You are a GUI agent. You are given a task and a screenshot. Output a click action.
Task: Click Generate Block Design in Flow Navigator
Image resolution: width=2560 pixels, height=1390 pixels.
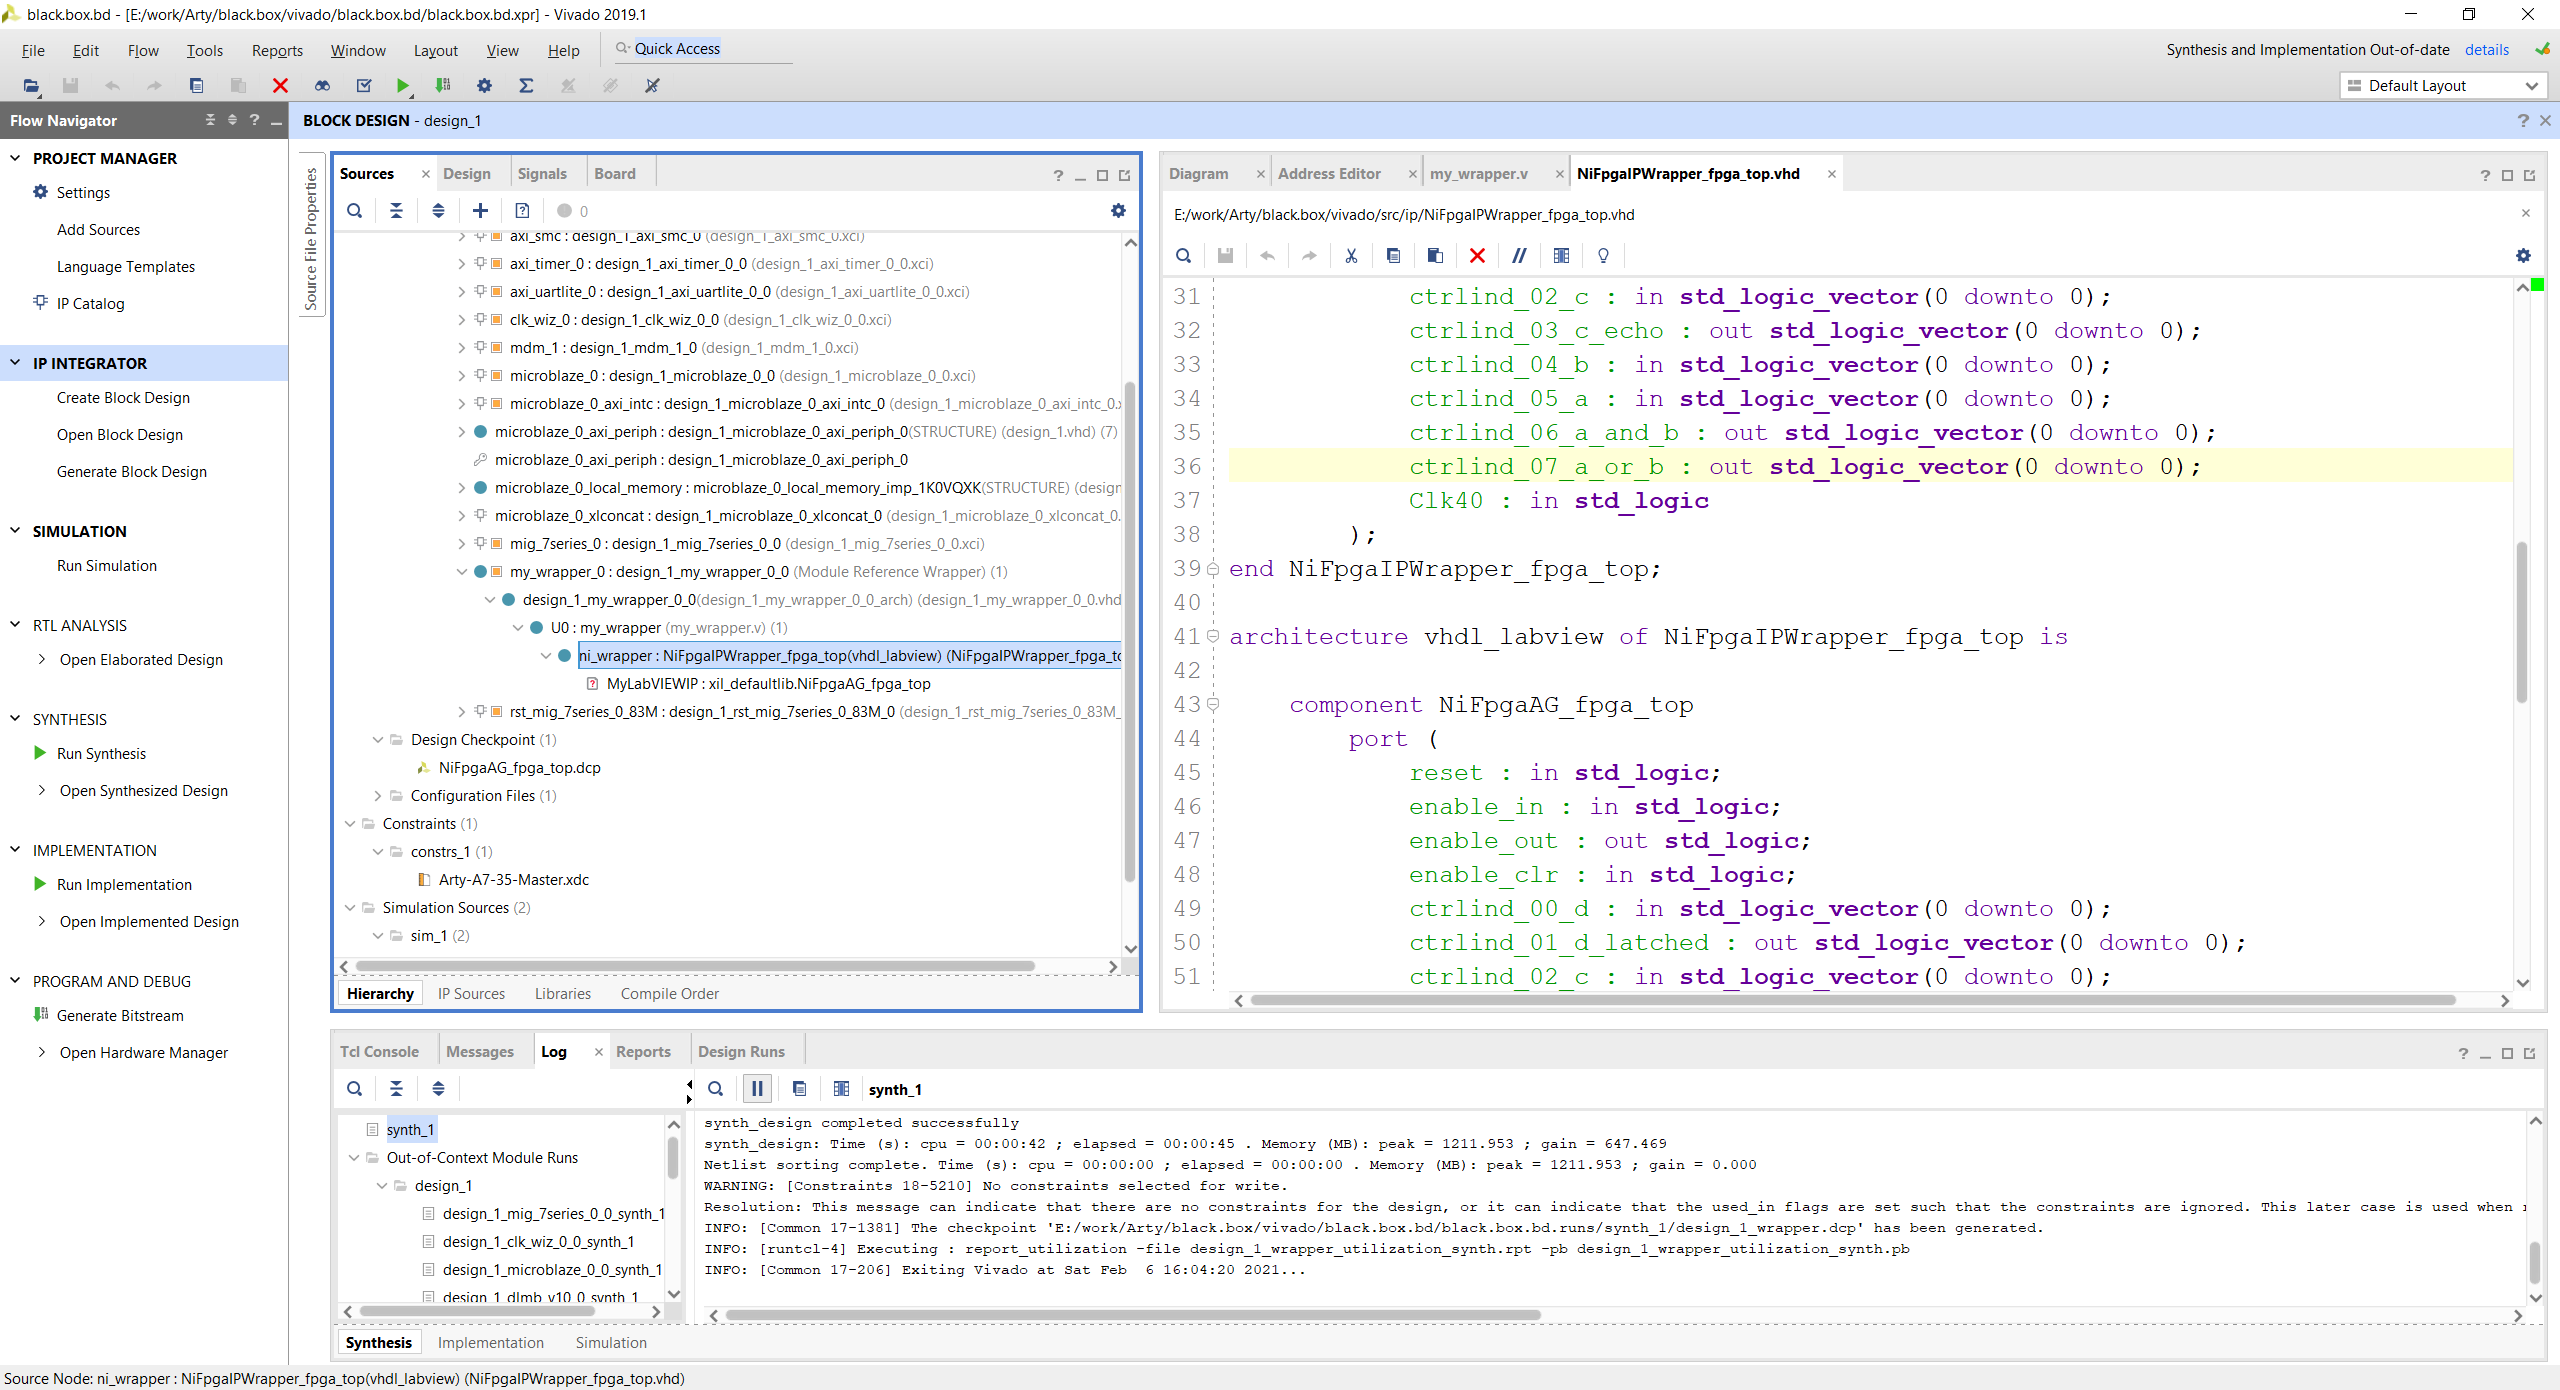pyautogui.click(x=131, y=472)
